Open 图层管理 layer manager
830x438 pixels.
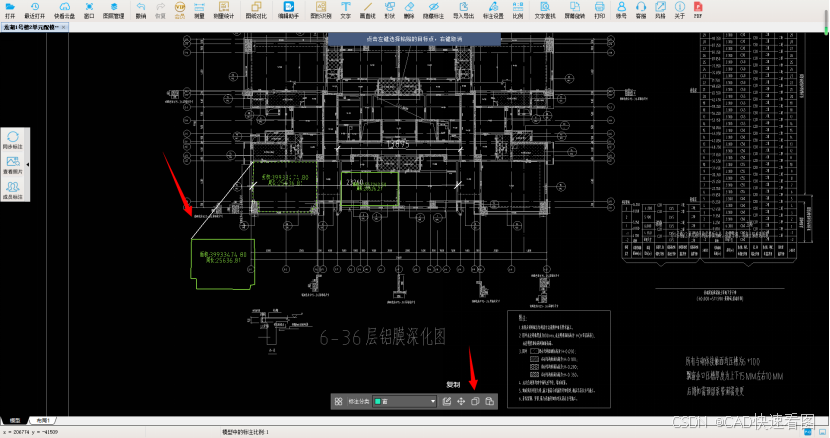[113, 10]
